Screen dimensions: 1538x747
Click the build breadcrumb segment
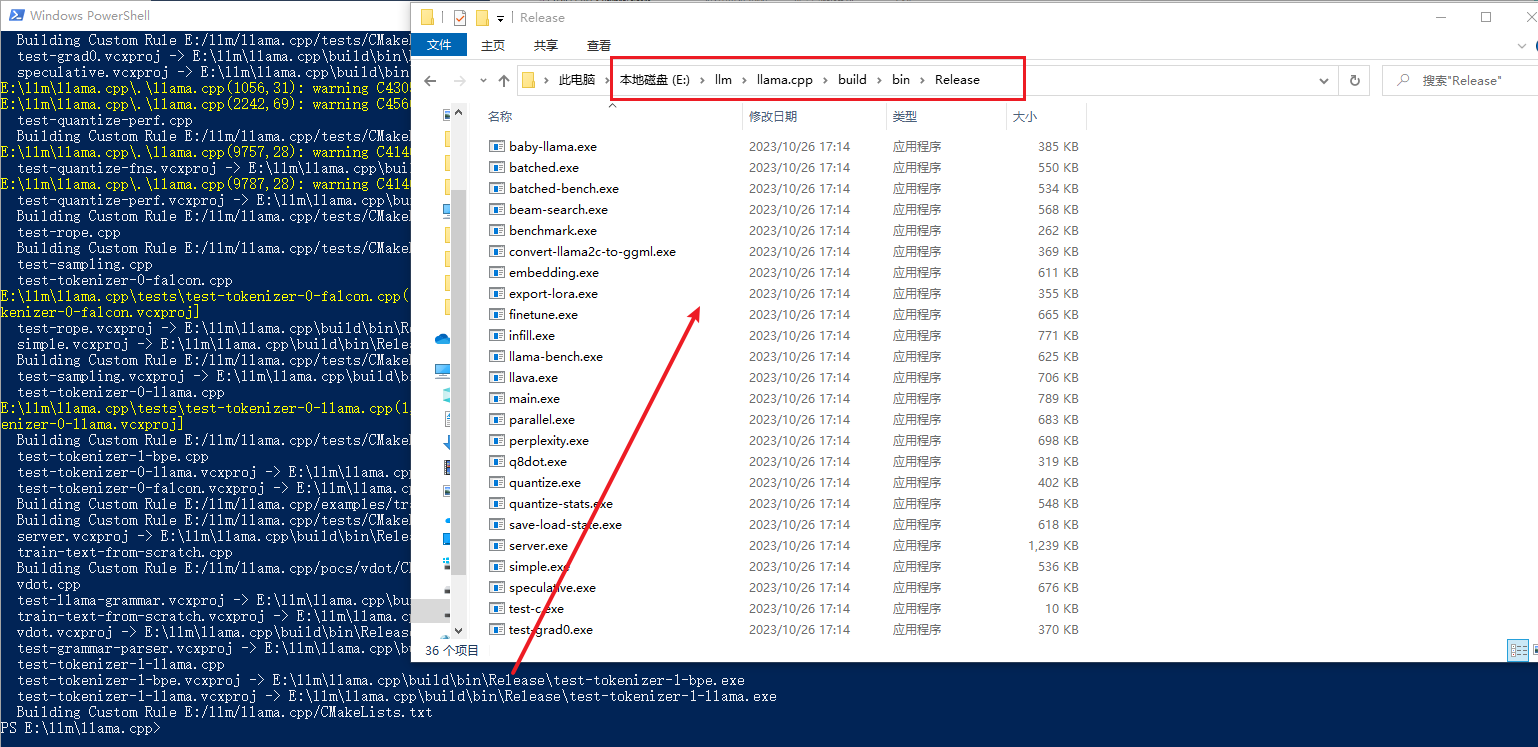[x=852, y=80]
